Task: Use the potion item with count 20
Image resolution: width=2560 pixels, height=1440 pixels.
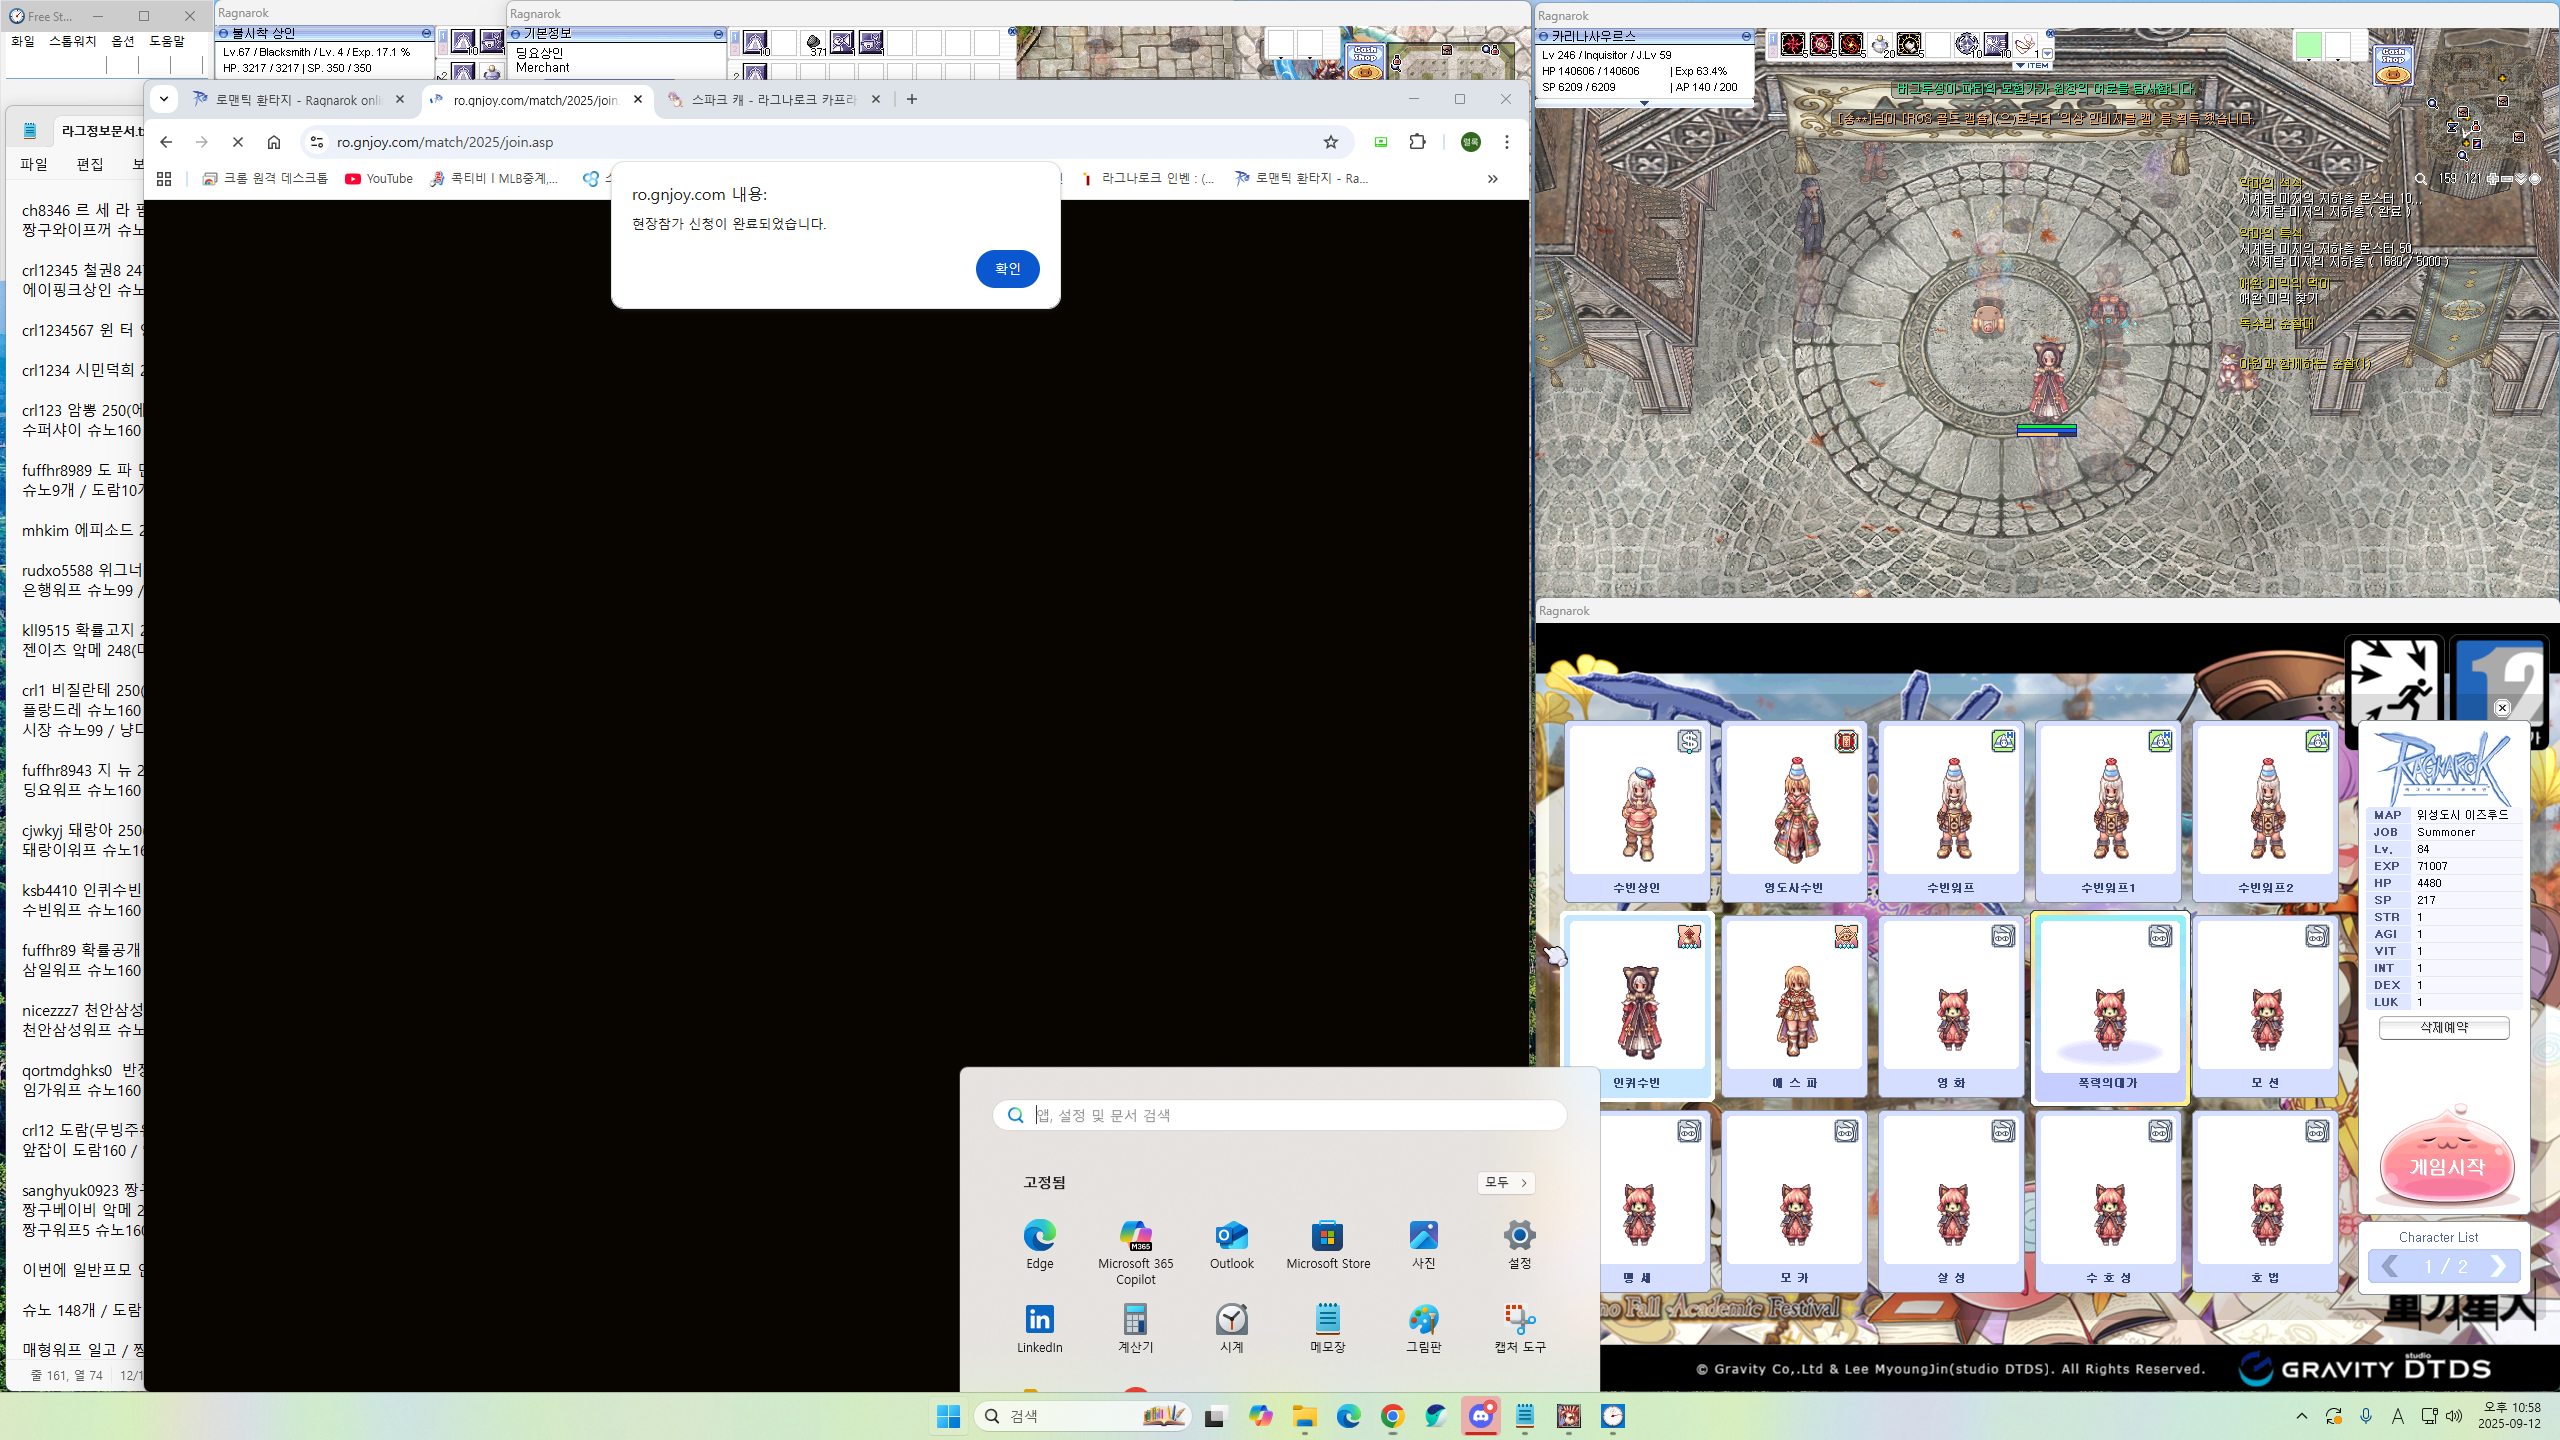Action: click(x=1880, y=44)
